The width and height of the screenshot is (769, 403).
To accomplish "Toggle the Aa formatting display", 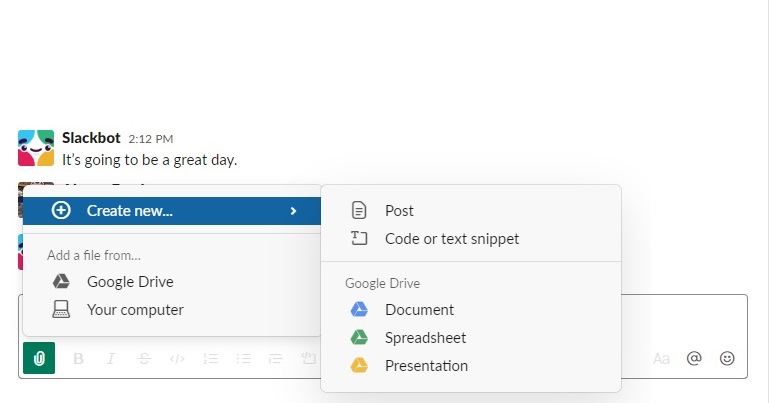I will tap(661, 359).
